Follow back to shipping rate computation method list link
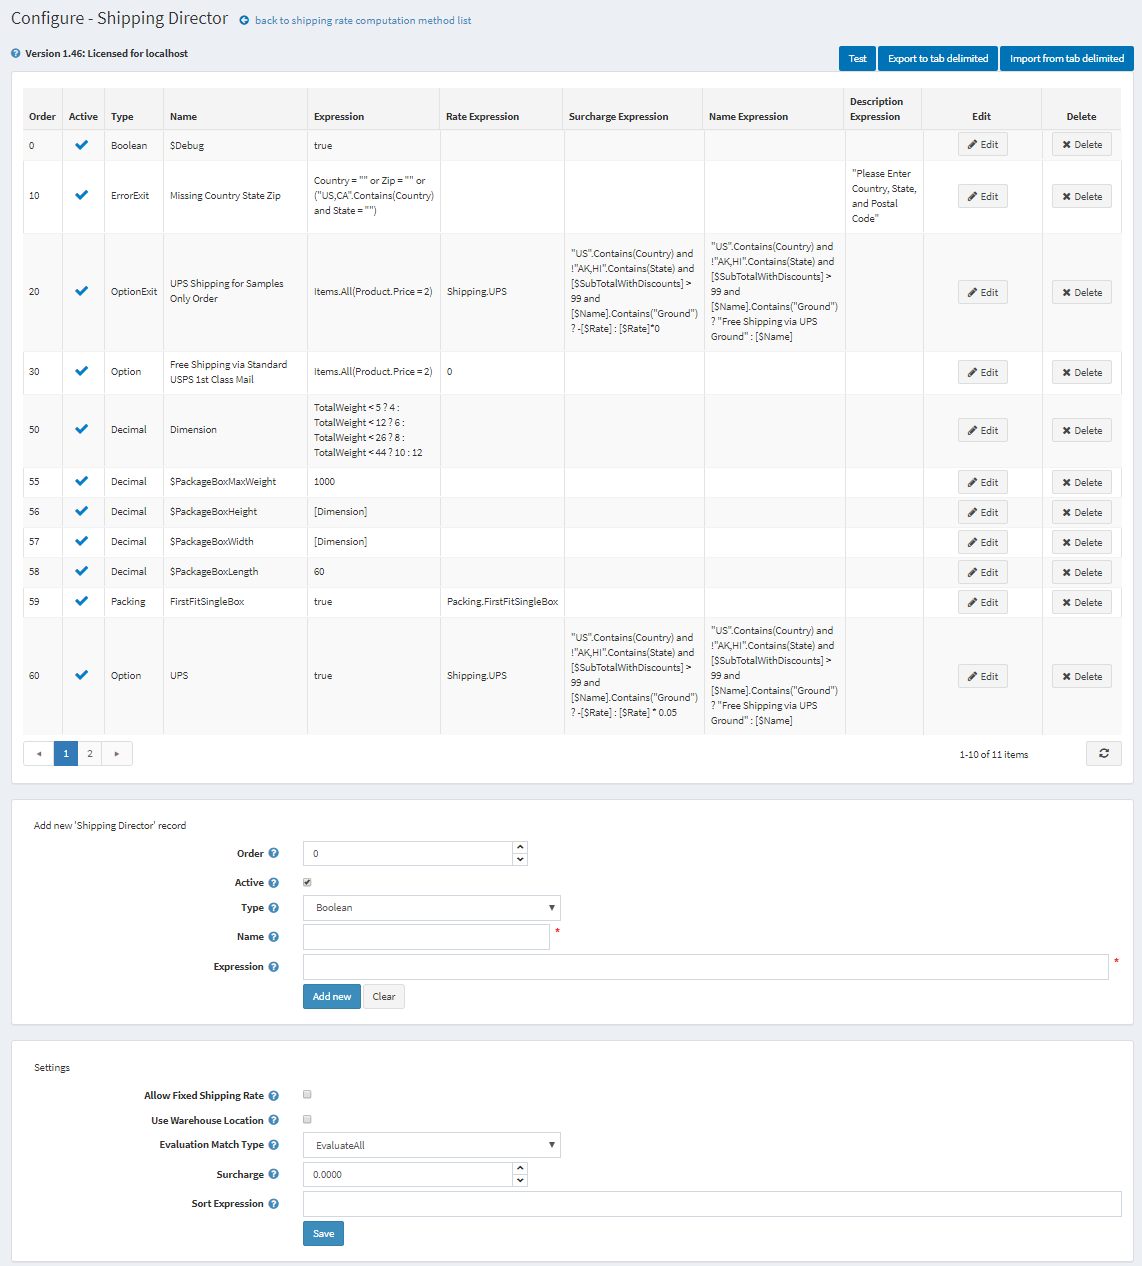This screenshot has width=1142, height=1266. click(x=363, y=20)
